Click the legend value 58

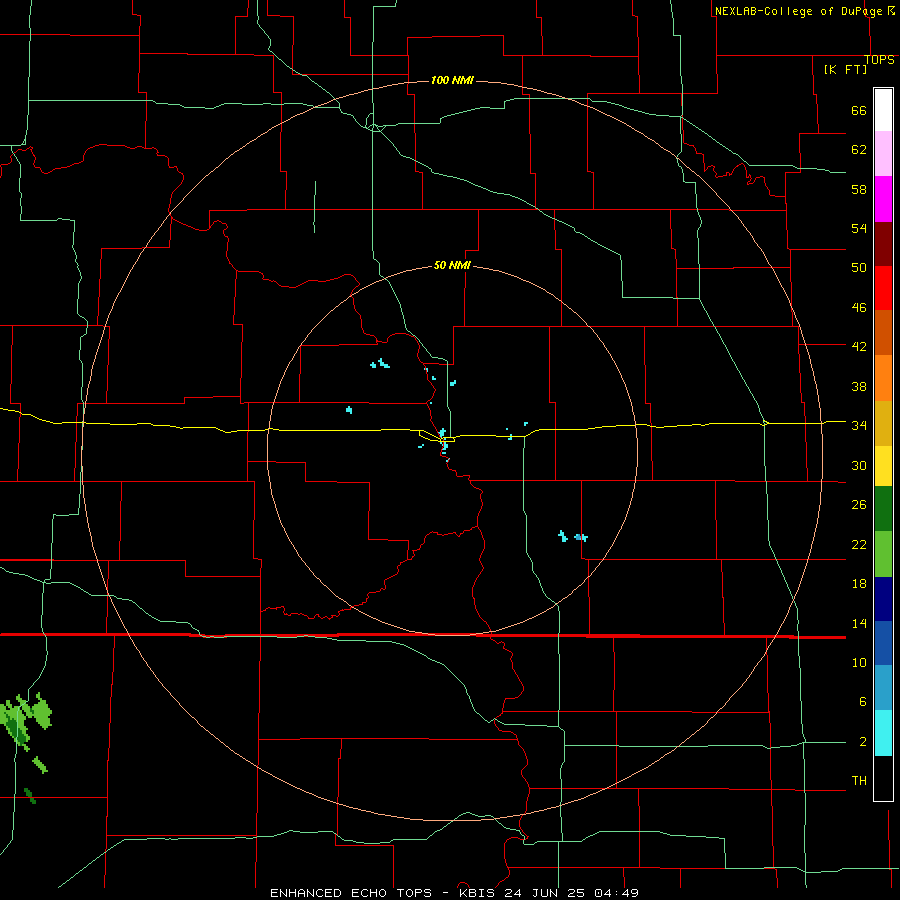click(x=859, y=189)
